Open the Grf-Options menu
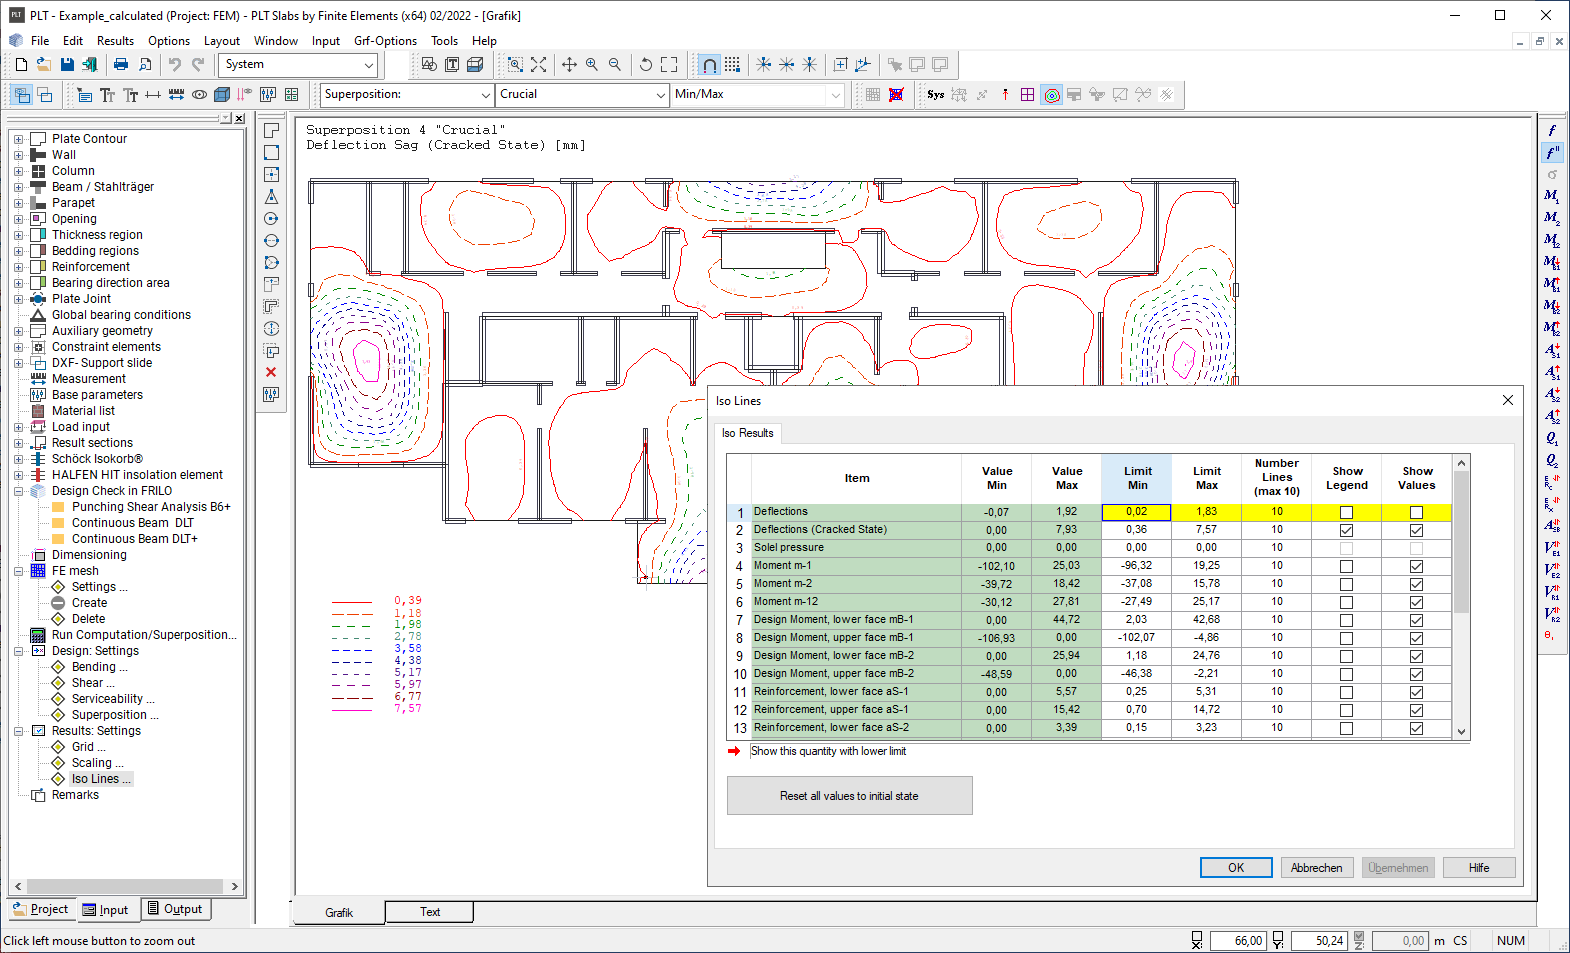The height and width of the screenshot is (953, 1570). pos(385,41)
